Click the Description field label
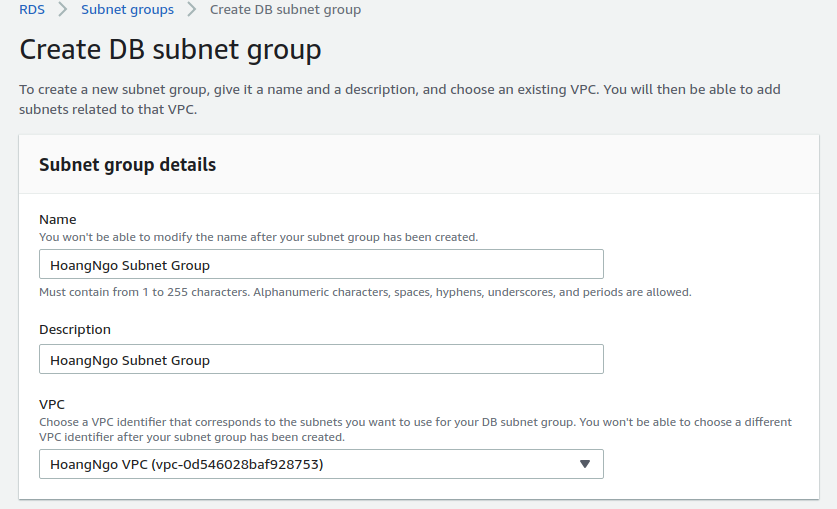This screenshot has height=509, width=837. [x=75, y=329]
